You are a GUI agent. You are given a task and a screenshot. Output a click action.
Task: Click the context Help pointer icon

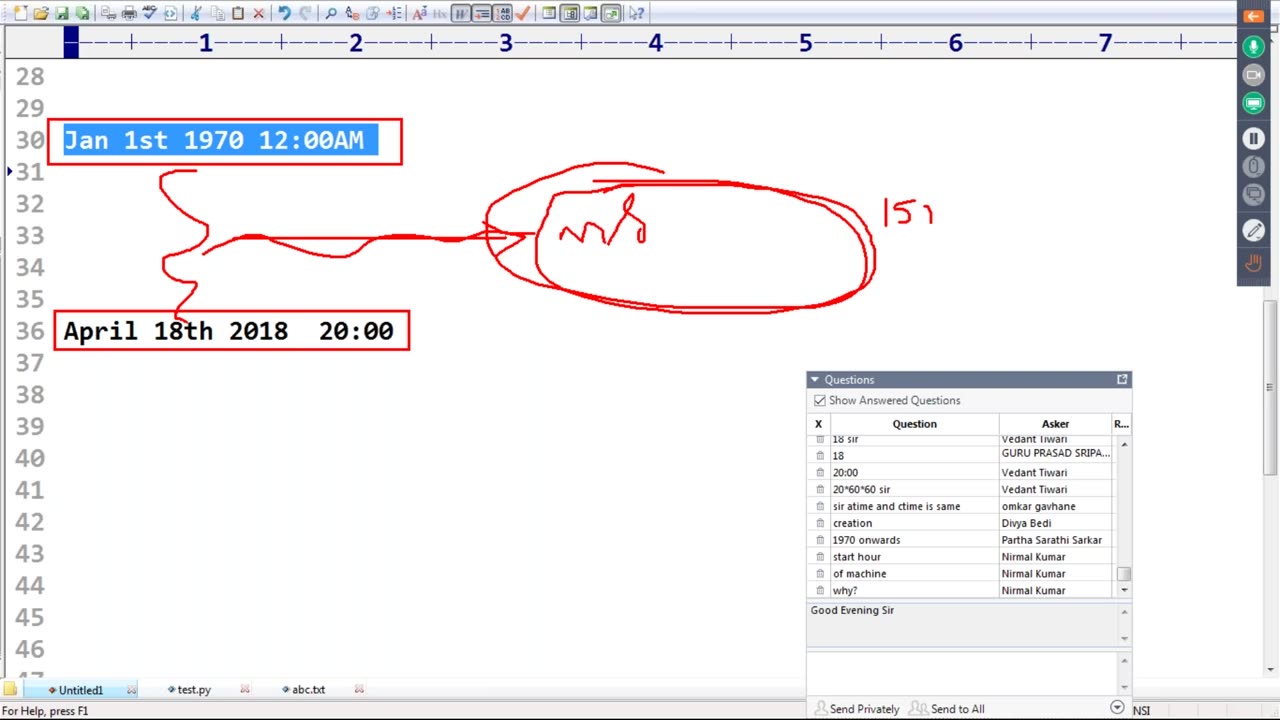(637, 14)
